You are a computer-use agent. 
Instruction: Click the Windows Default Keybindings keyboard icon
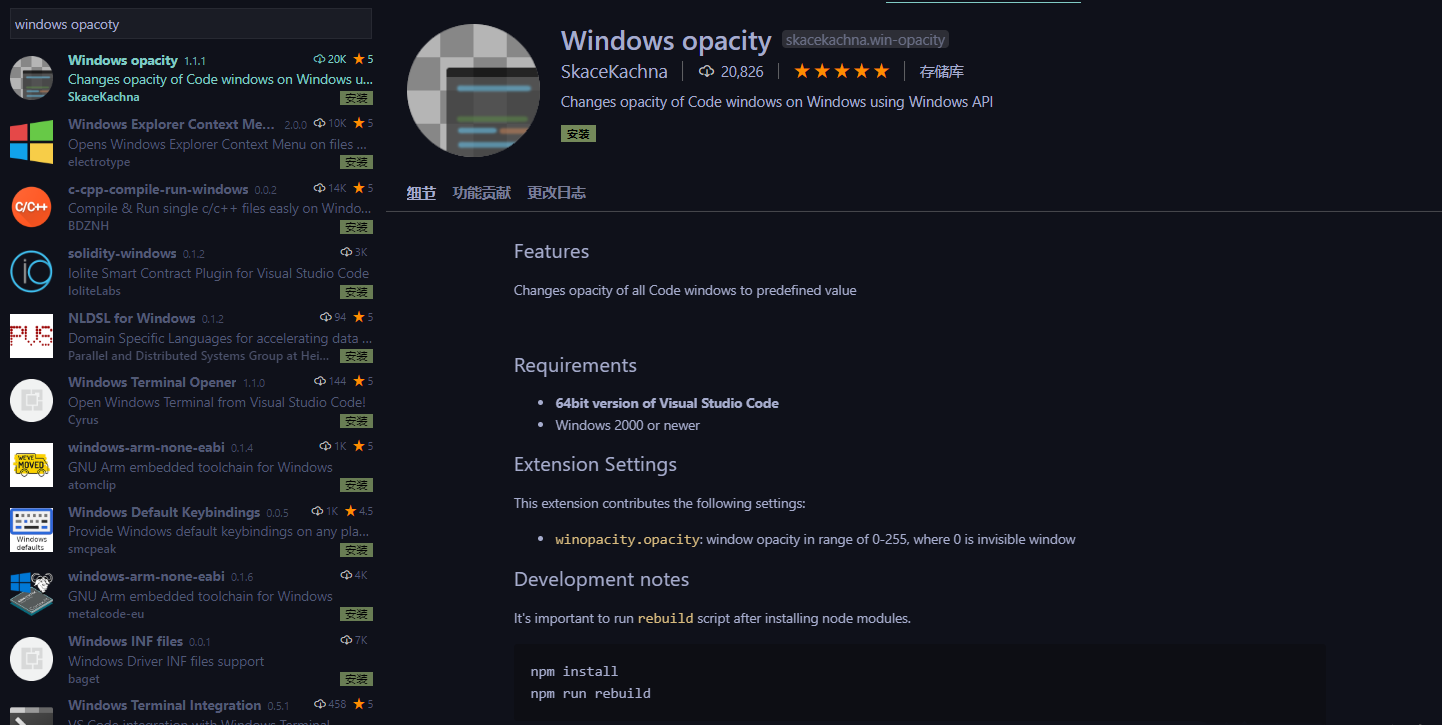(31, 529)
